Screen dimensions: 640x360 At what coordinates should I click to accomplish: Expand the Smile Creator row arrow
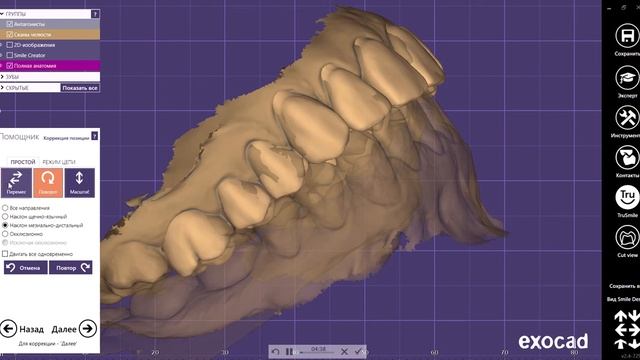click(x=1, y=55)
